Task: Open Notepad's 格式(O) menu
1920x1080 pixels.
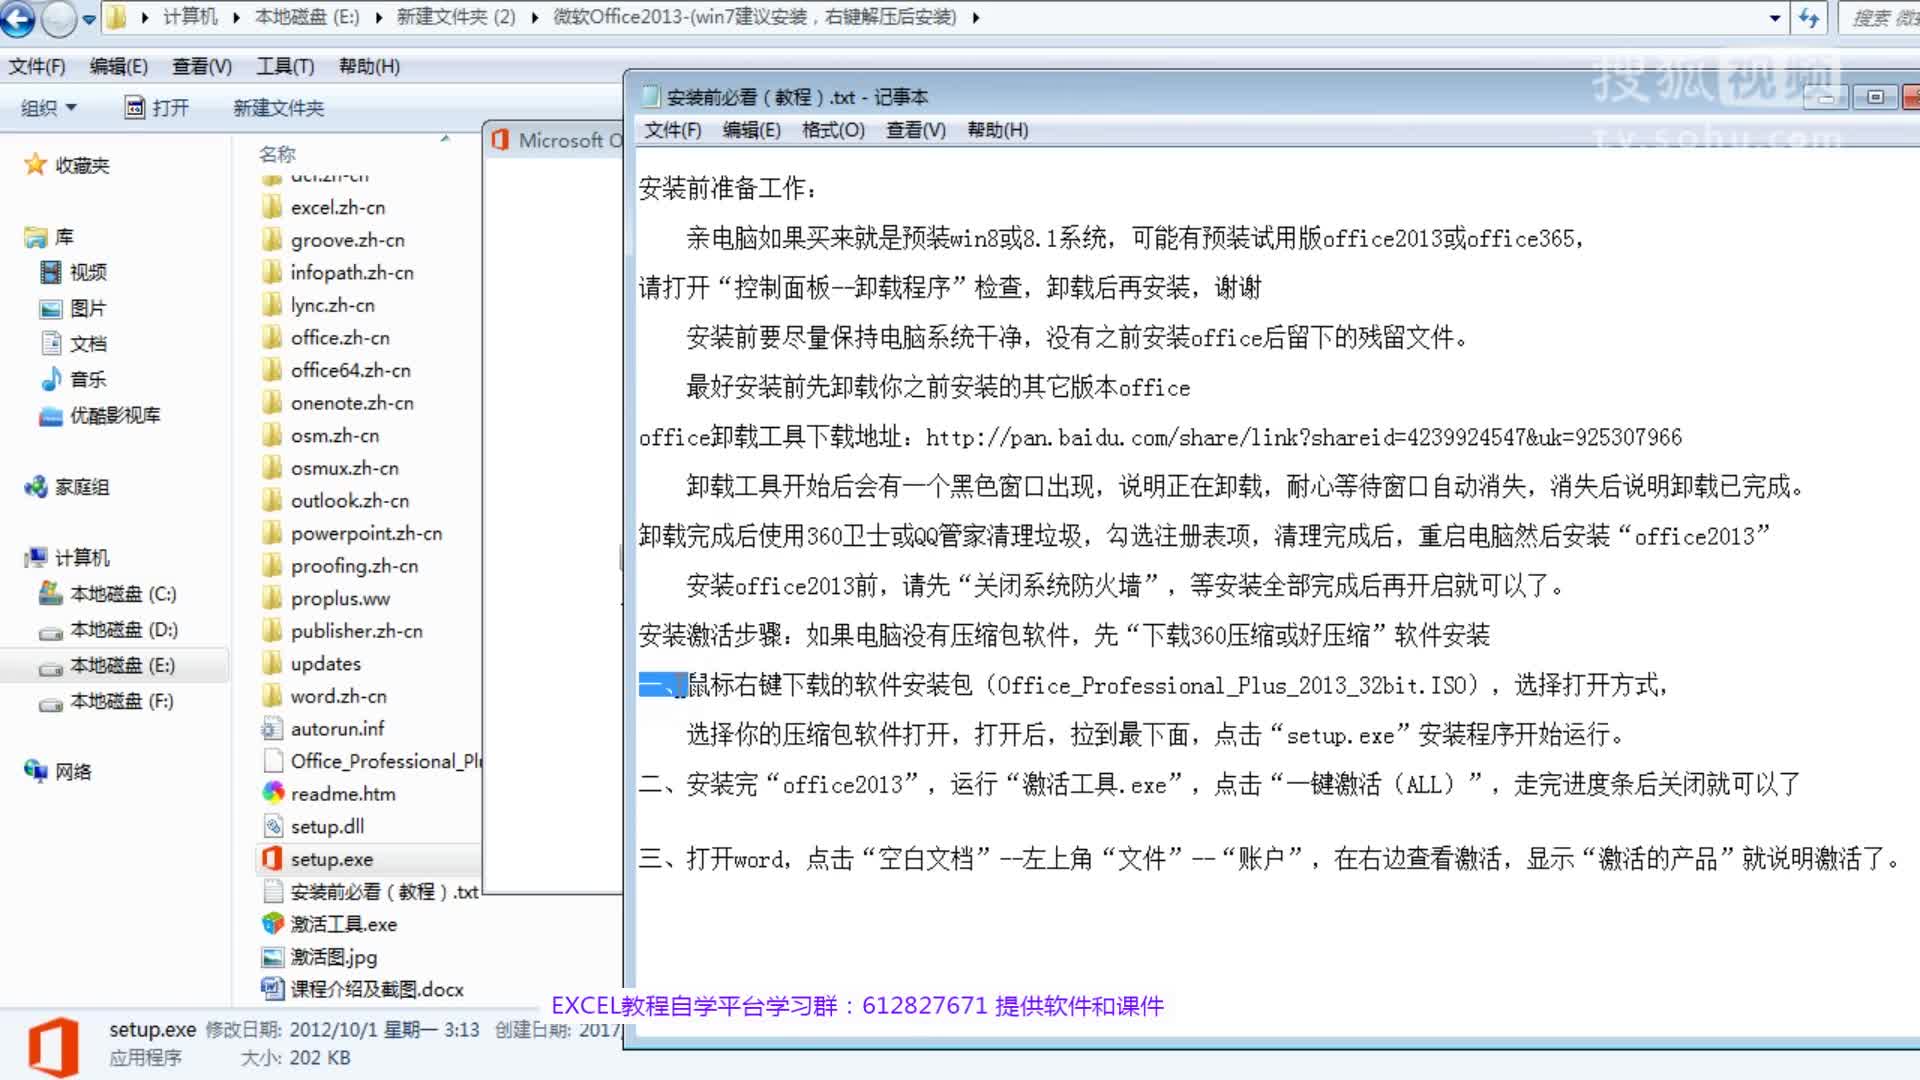Action: tap(832, 130)
